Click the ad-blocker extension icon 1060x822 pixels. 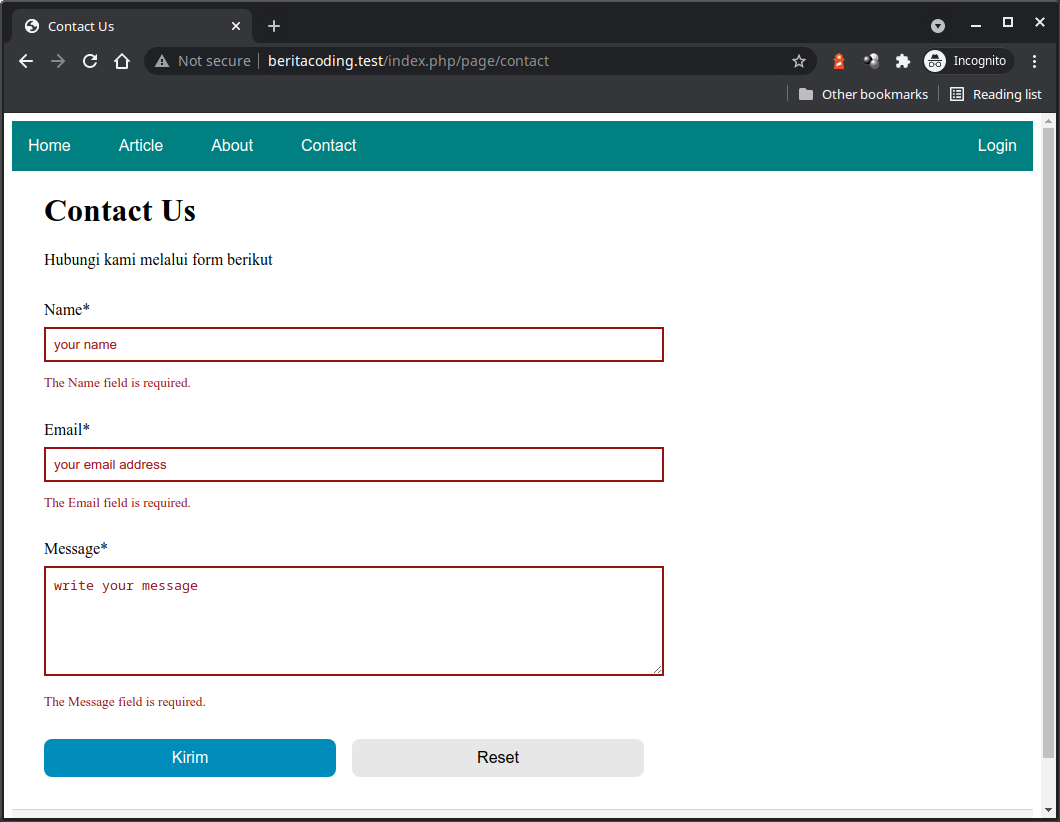(x=838, y=61)
